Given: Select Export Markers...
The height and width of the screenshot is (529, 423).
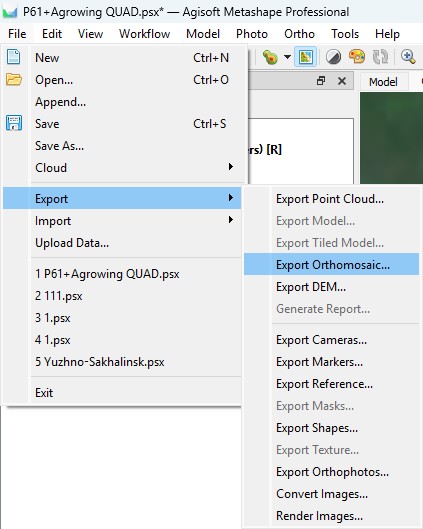Looking at the screenshot, I should (x=332, y=362).
